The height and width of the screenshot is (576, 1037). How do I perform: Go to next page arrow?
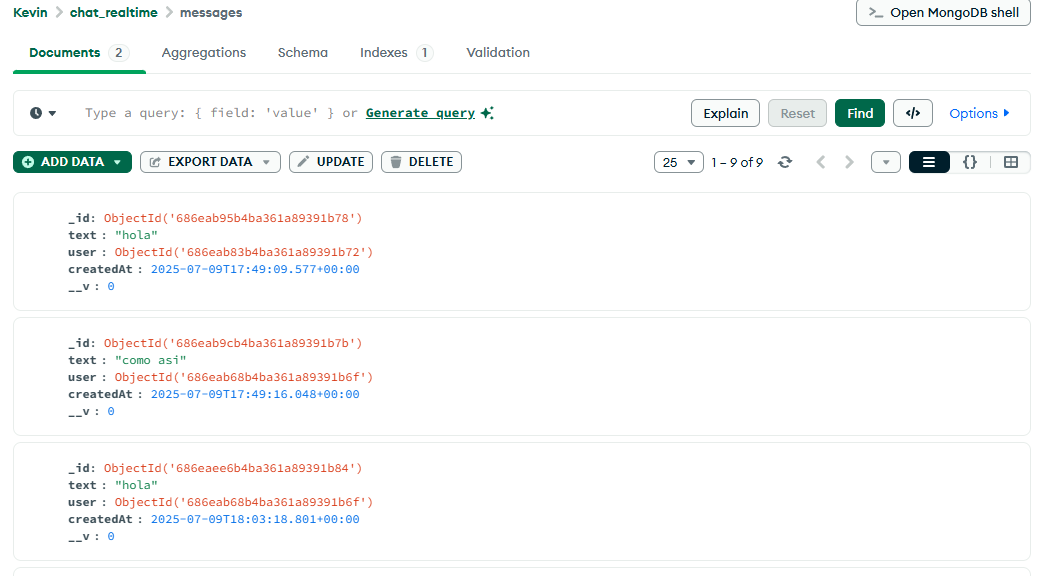pyautogui.click(x=849, y=162)
